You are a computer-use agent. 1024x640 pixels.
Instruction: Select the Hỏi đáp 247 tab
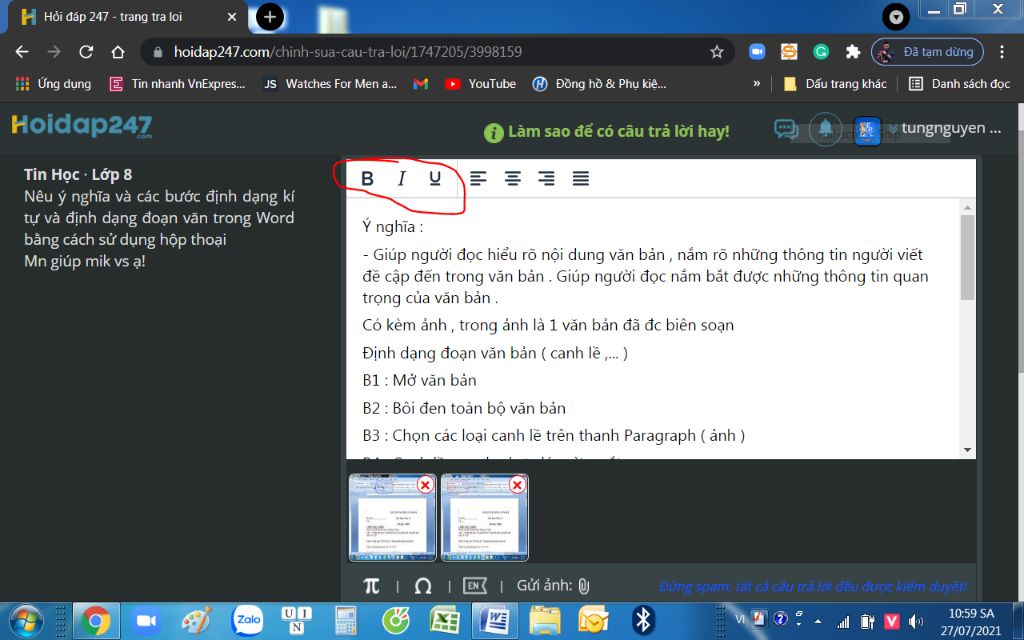[127, 17]
